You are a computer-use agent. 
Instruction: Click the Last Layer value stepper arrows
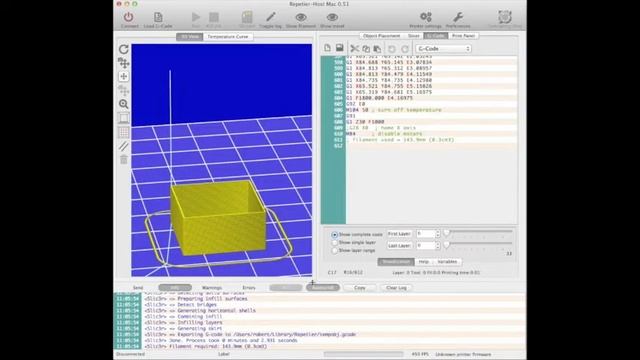tap(438, 246)
